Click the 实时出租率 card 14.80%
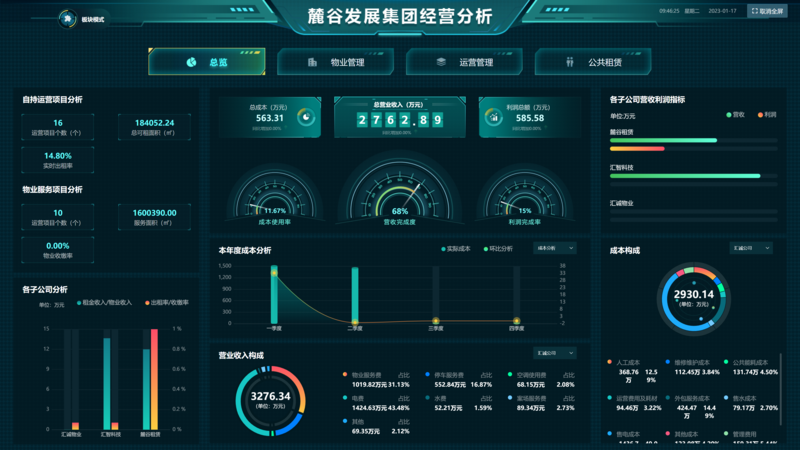800x450 pixels. [58, 160]
